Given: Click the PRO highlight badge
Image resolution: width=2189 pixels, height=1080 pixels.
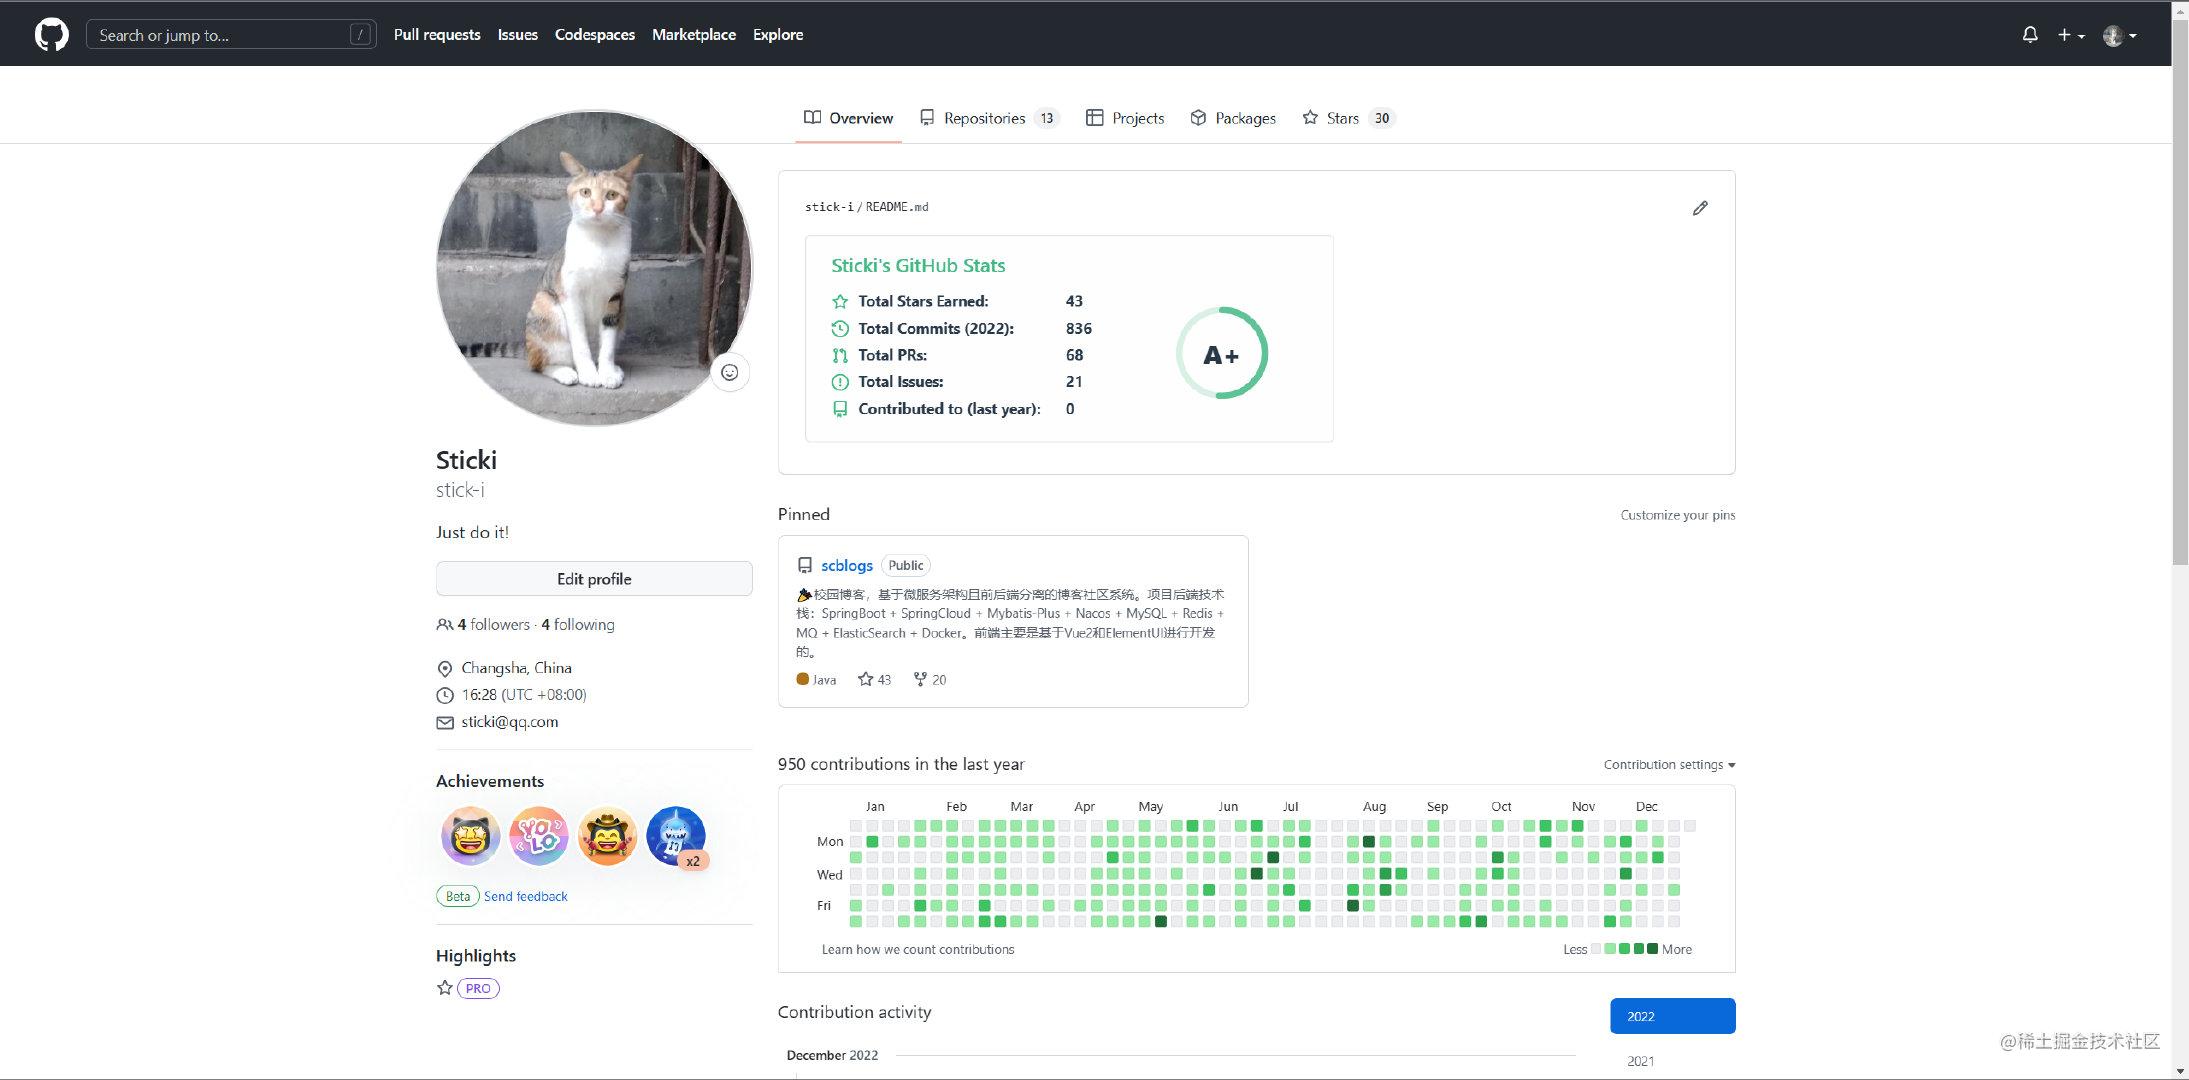Looking at the screenshot, I should [478, 988].
